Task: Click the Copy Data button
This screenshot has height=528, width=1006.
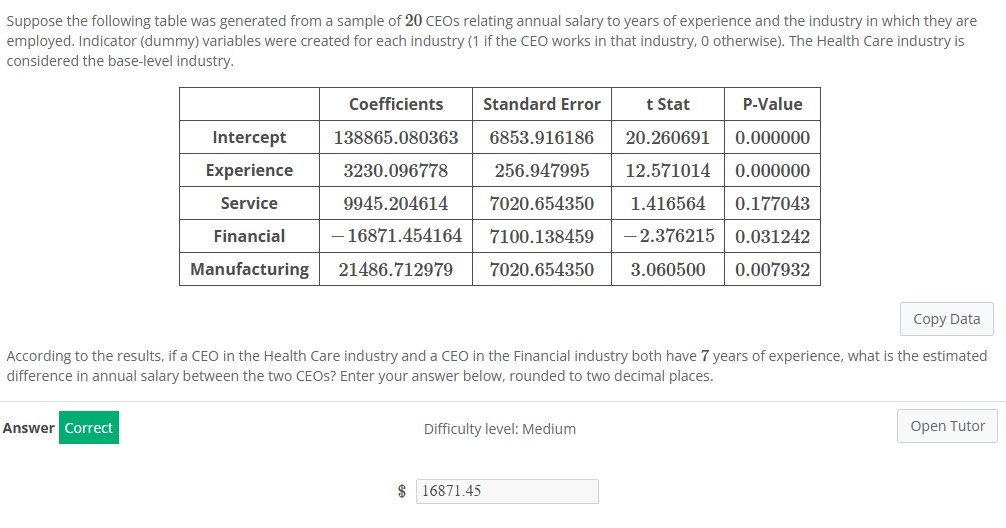Action: (946, 319)
